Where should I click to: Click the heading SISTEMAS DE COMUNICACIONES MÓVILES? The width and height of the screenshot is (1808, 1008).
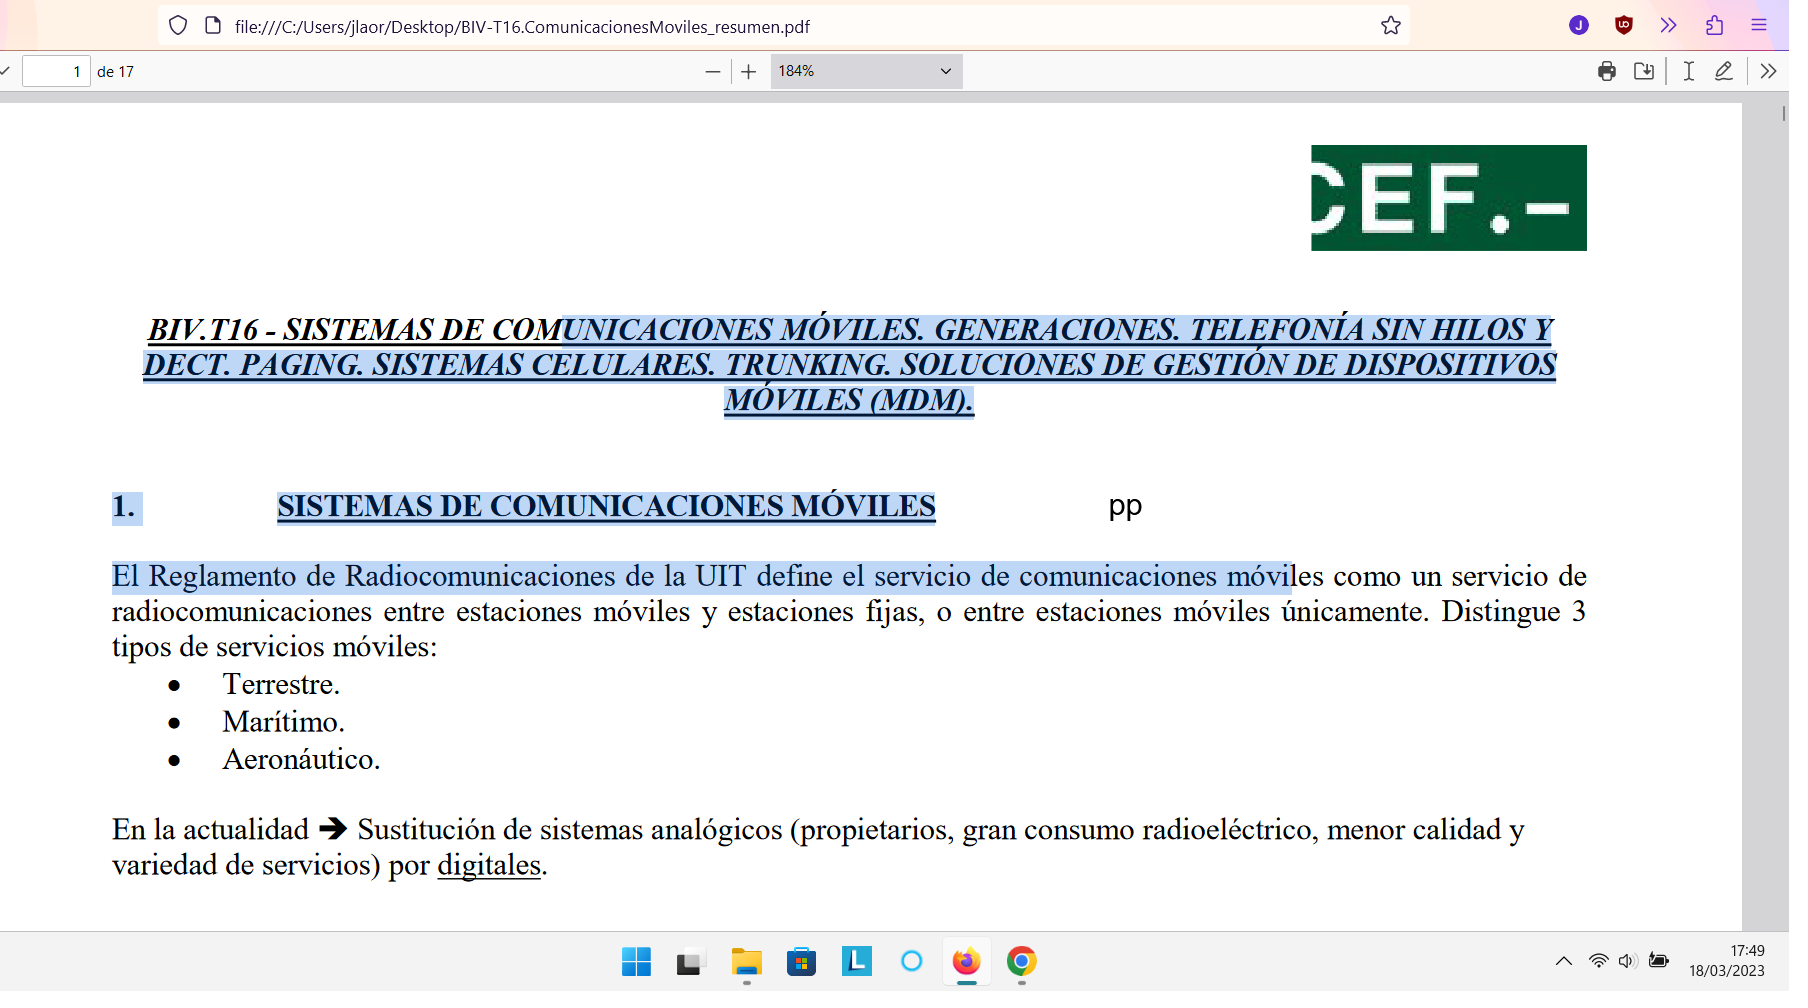coord(606,507)
